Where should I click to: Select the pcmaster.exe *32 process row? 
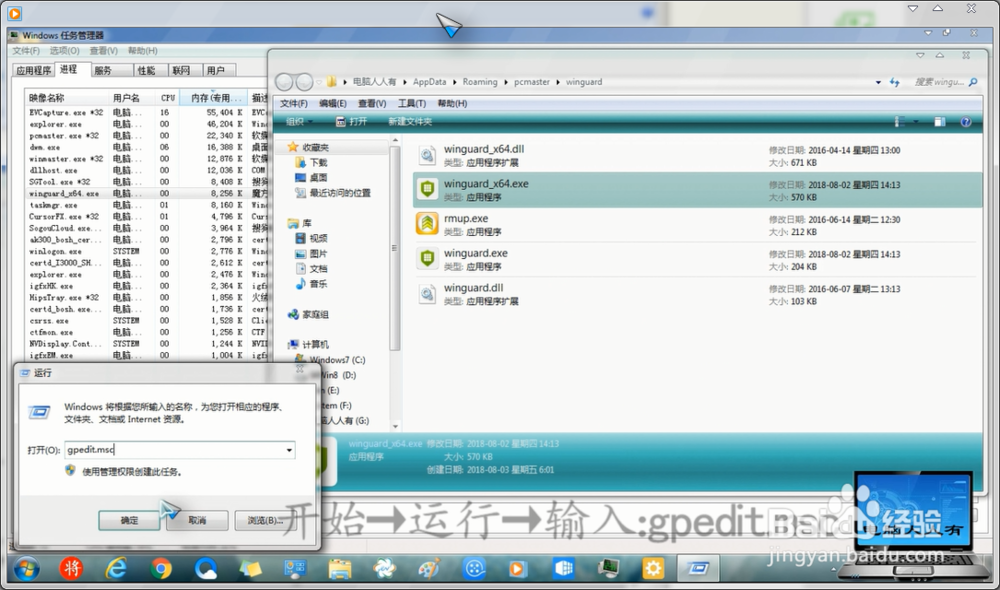click(145, 136)
